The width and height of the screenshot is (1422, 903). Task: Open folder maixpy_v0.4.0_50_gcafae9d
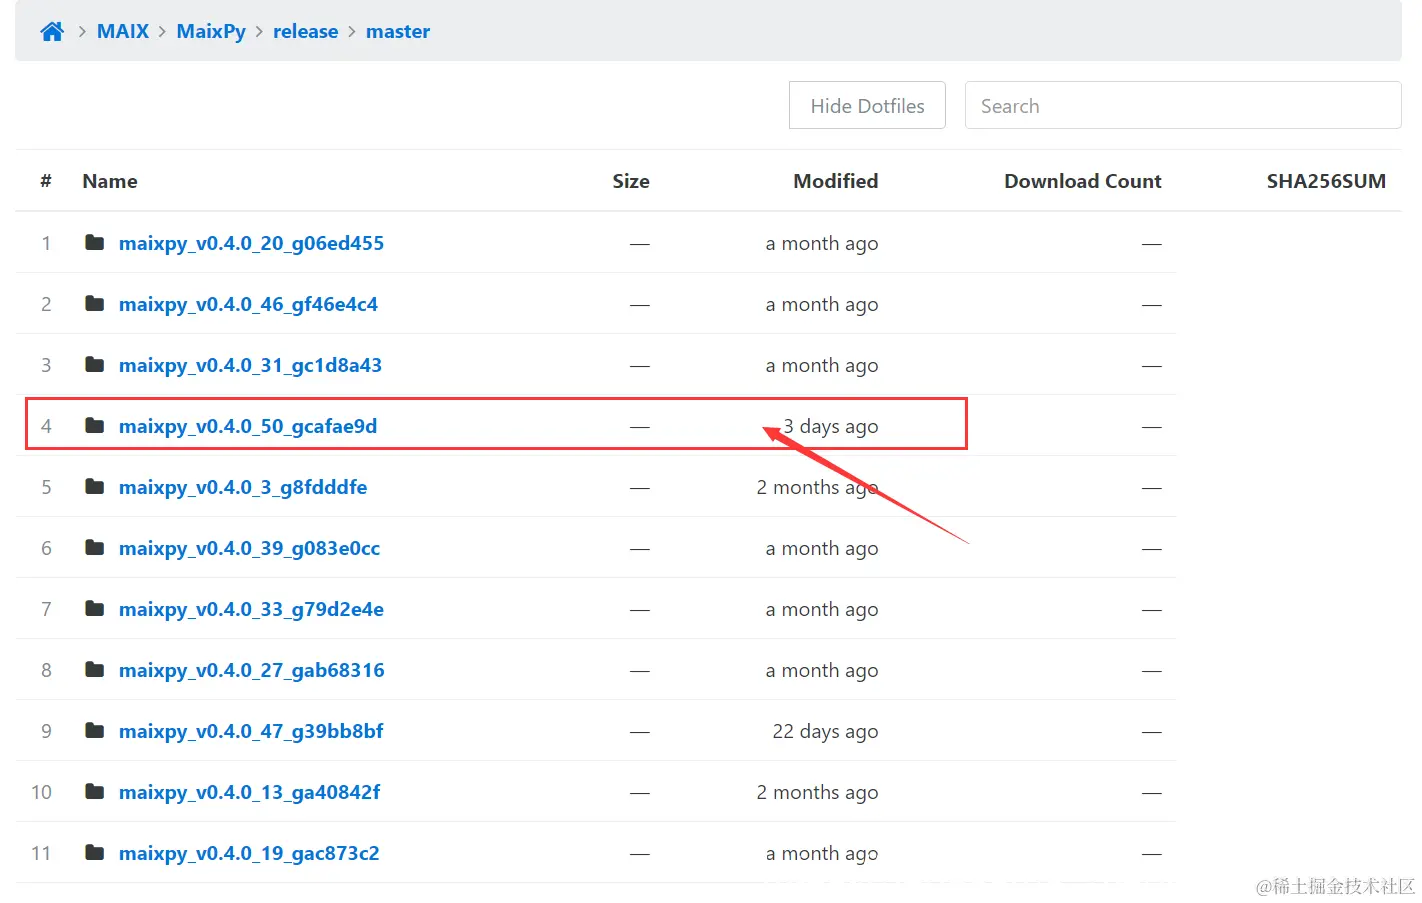(248, 427)
